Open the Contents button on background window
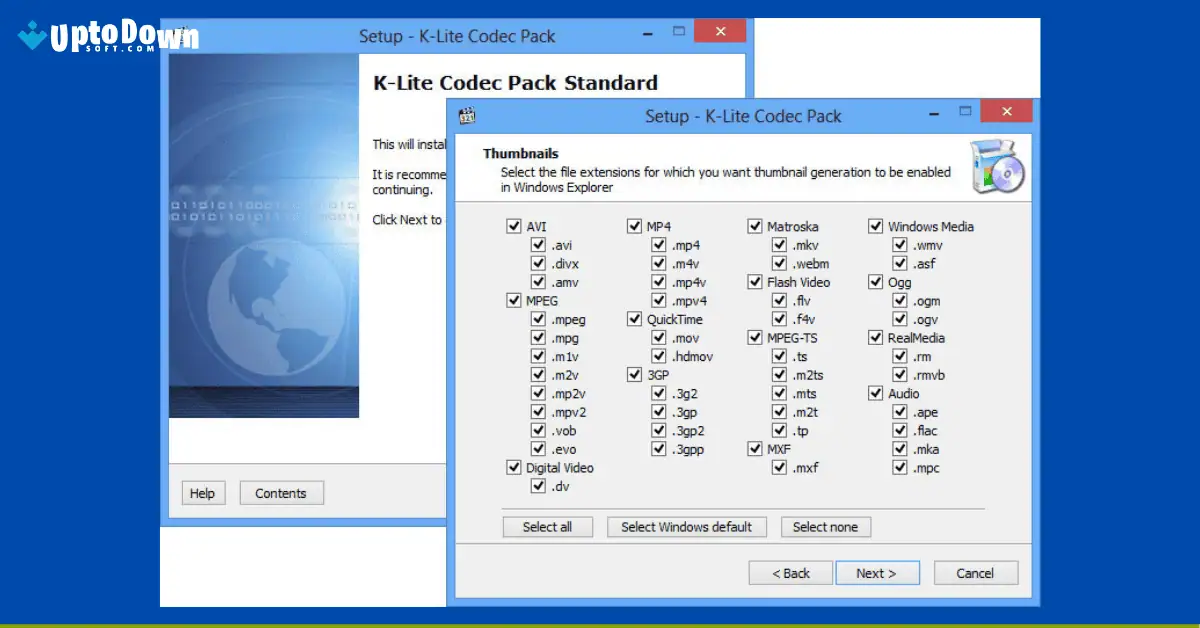This screenshot has height=628, width=1200. pos(281,493)
